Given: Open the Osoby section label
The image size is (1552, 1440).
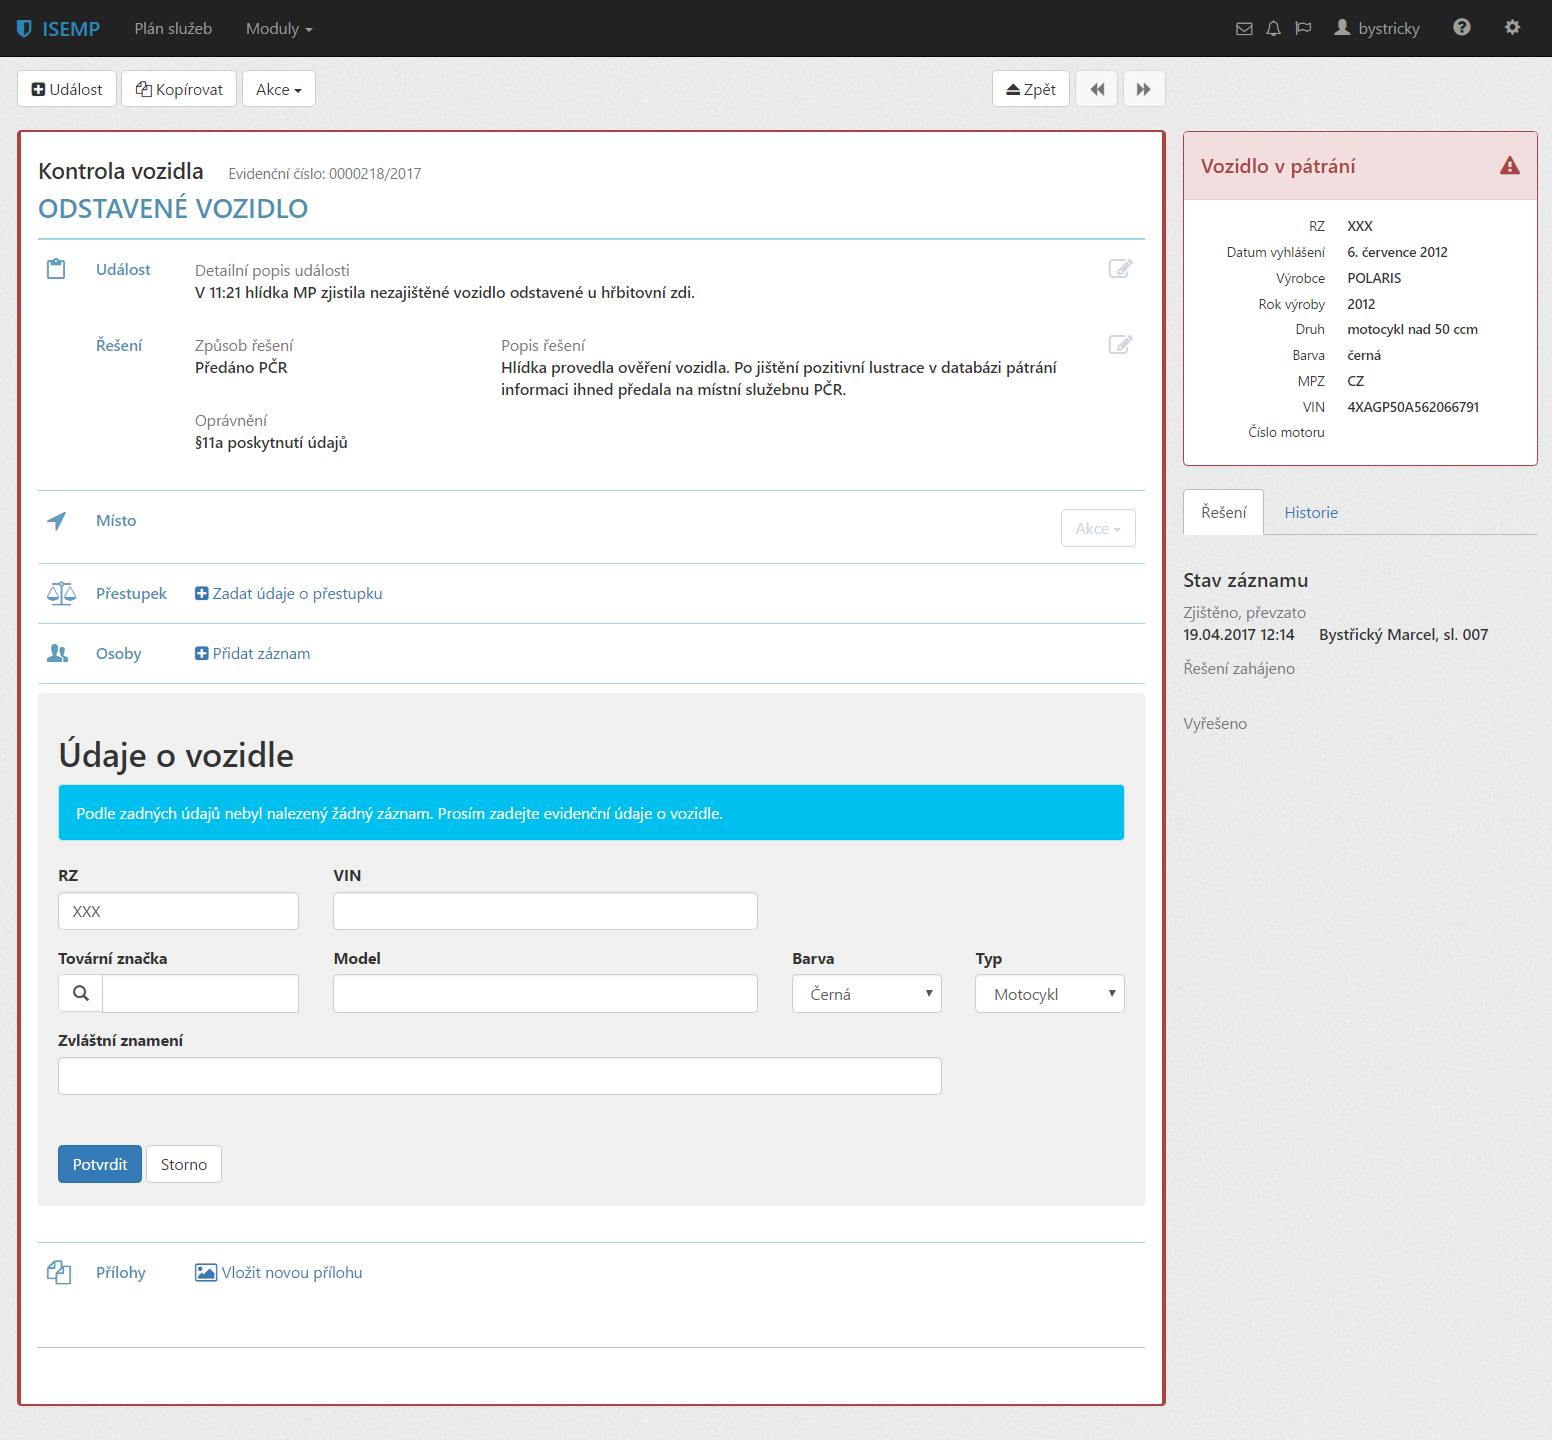Looking at the screenshot, I should 118,653.
